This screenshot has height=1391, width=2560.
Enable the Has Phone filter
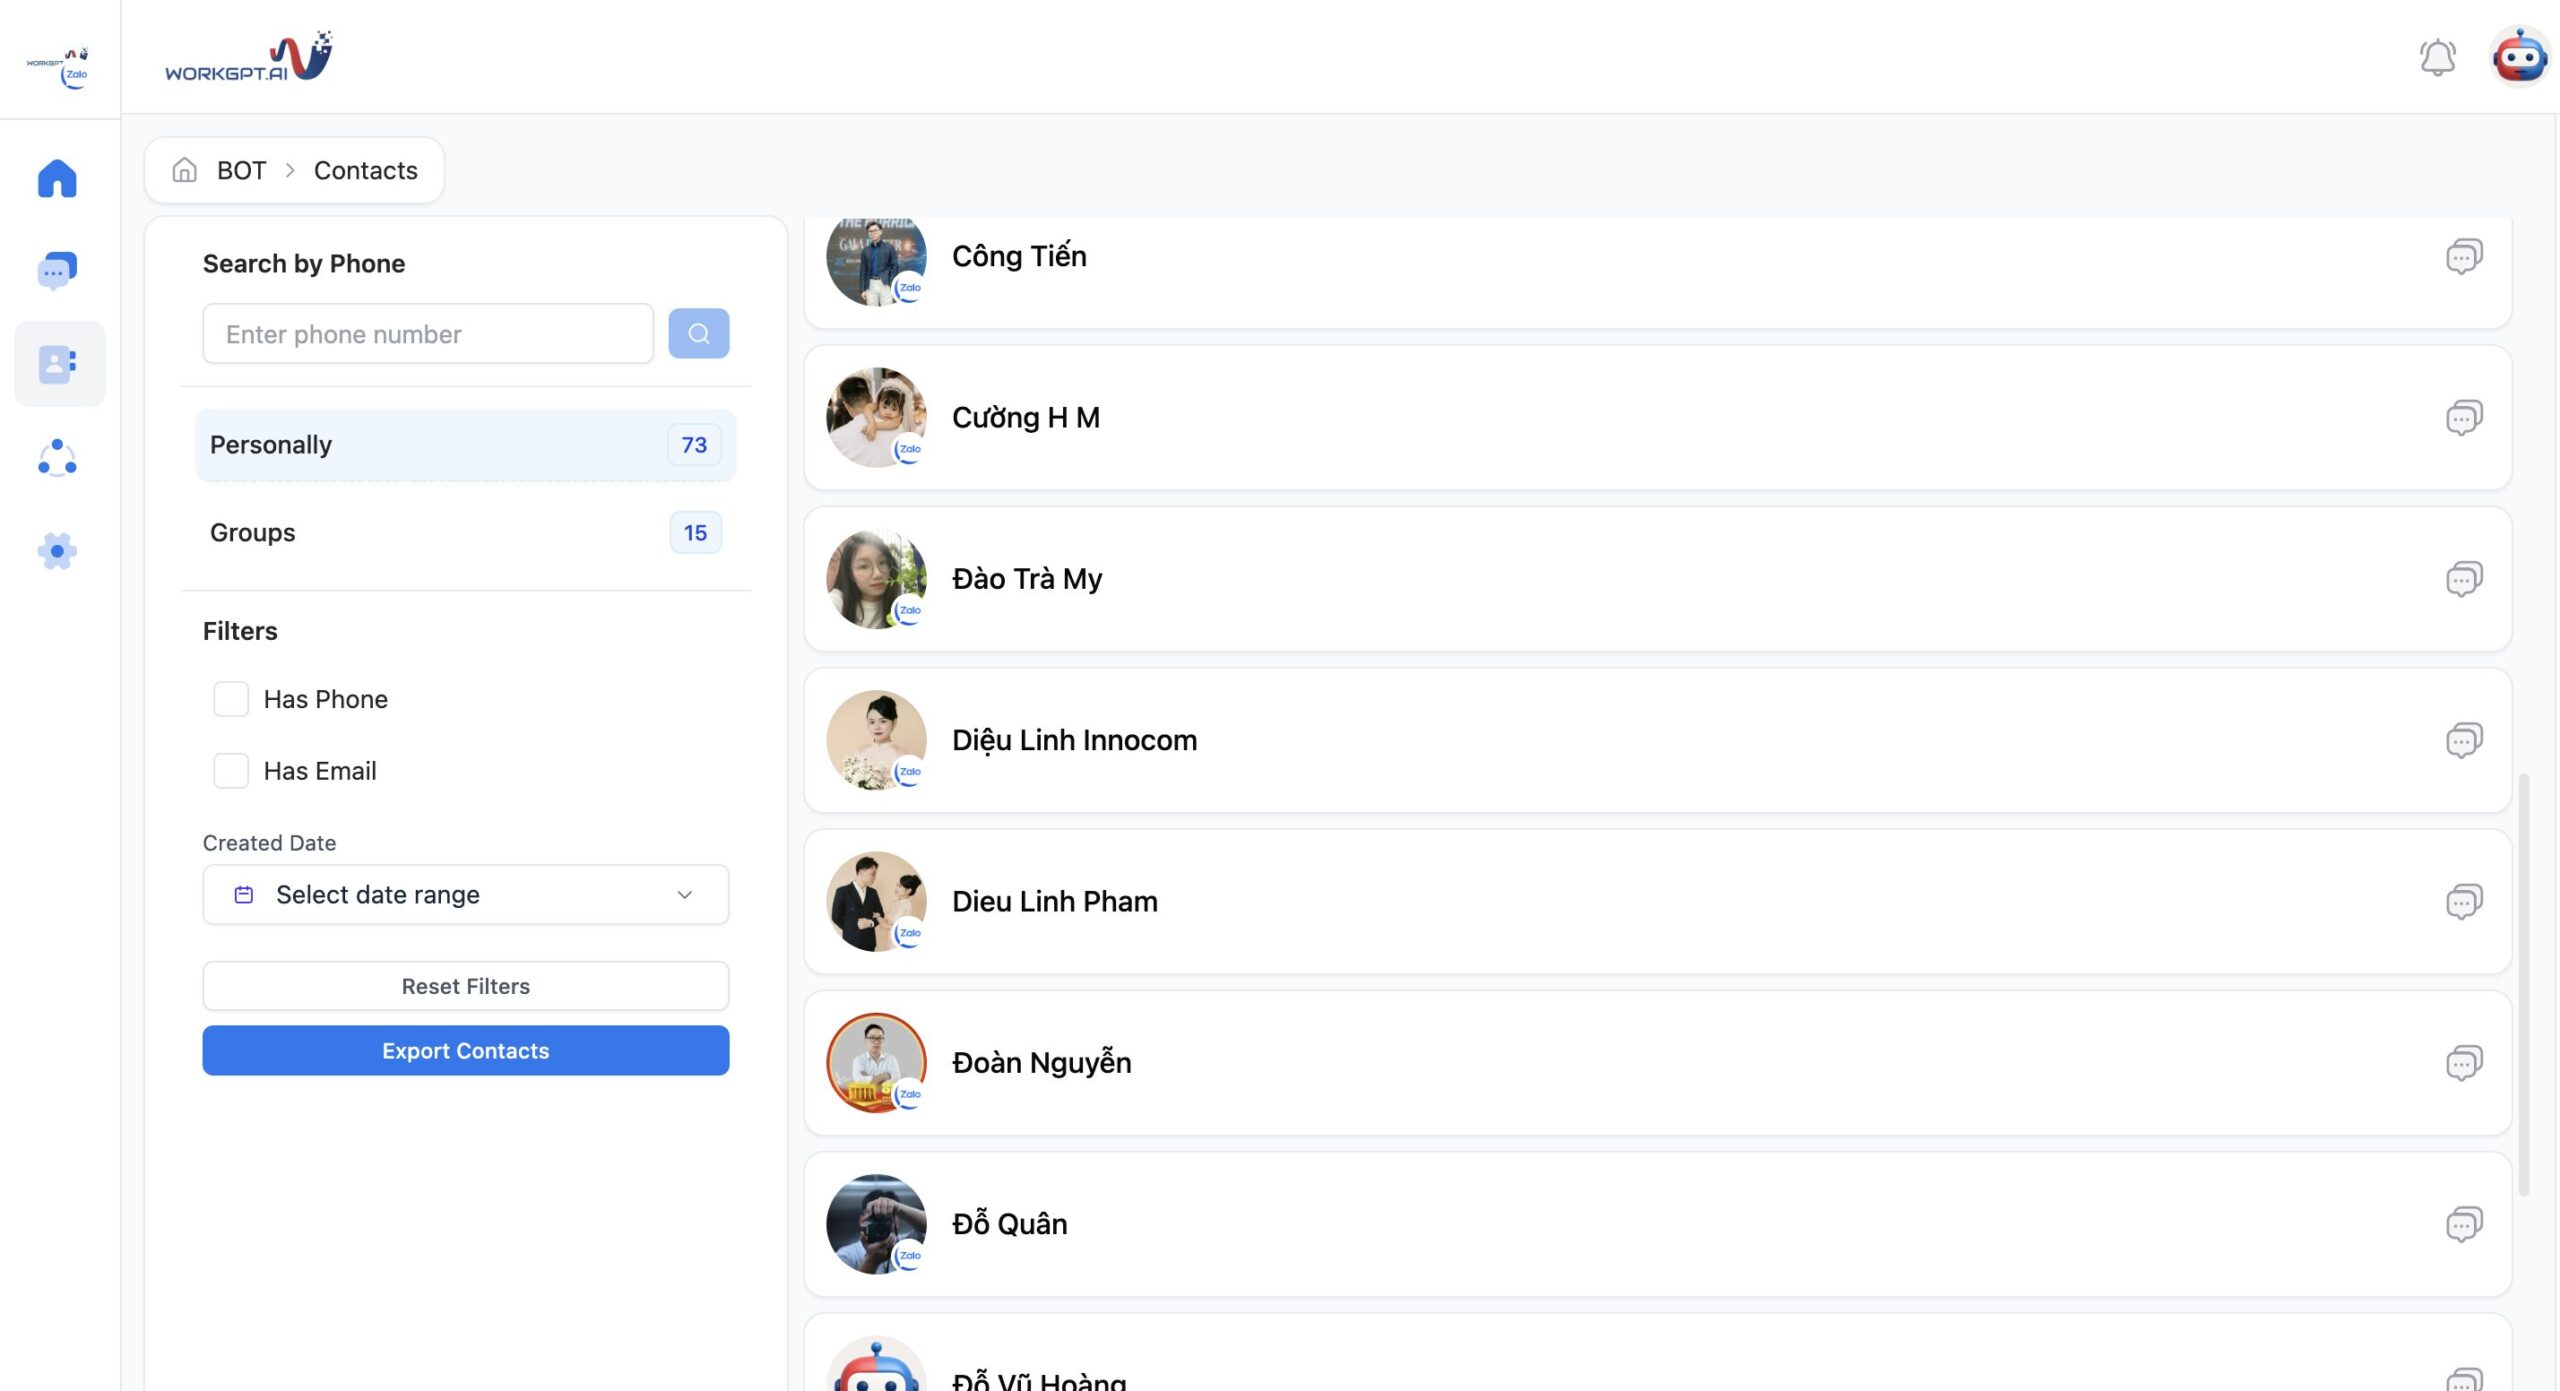pos(231,699)
